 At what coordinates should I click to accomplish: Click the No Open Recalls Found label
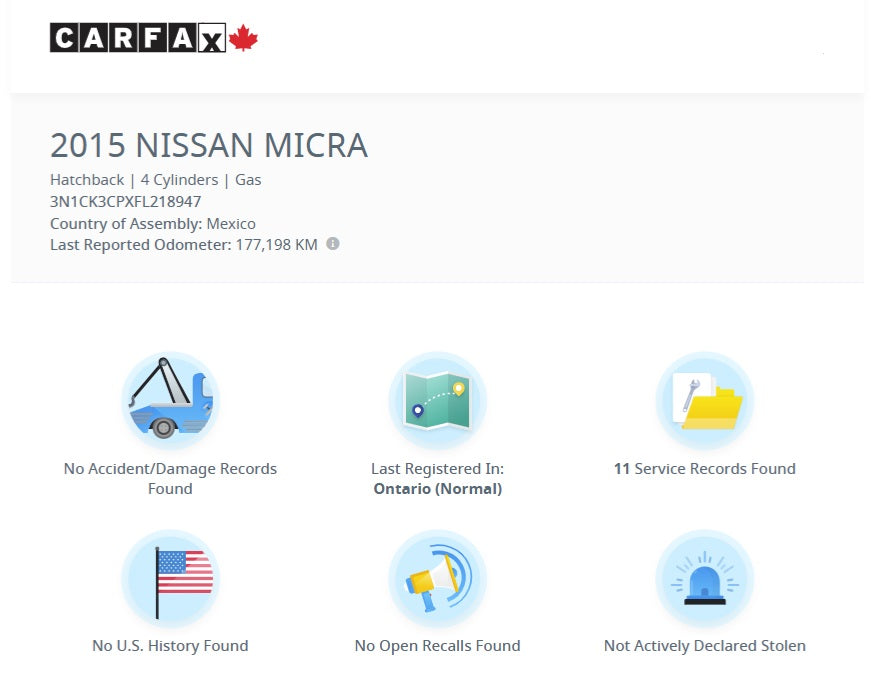pos(437,646)
